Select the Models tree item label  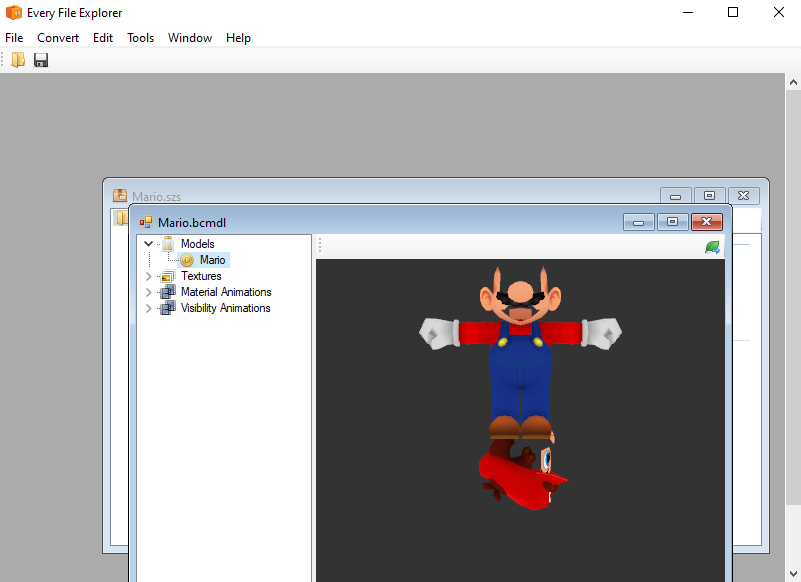(198, 244)
